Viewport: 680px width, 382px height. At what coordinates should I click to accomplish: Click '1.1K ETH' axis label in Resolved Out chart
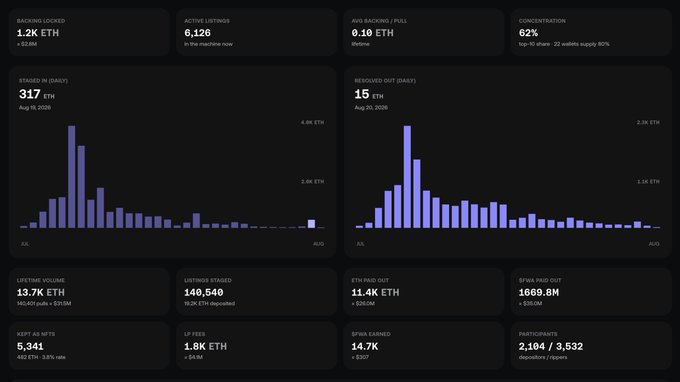point(648,182)
